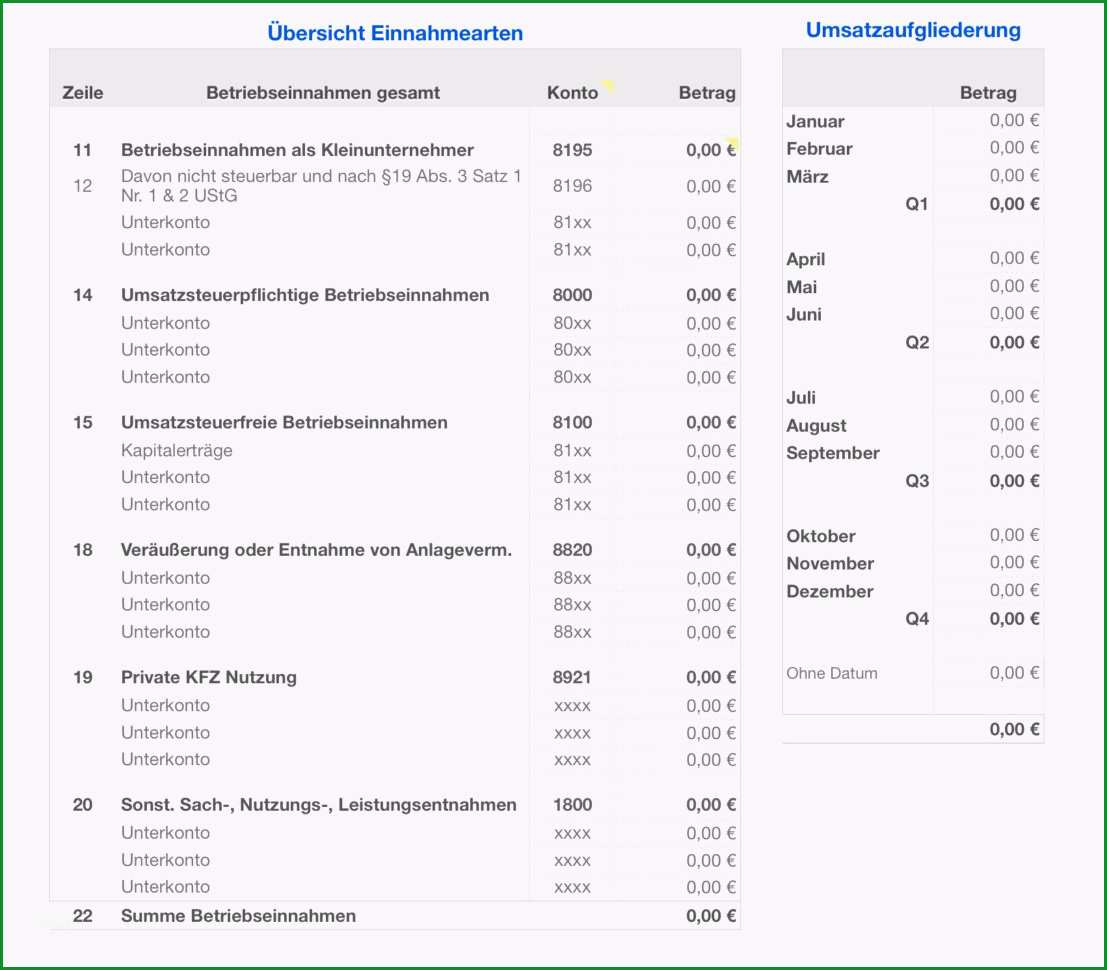Viewport: 1107px width, 970px height.
Task: Click the Q4 subtotal amount
Action: pyautogui.click(x=1014, y=619)
